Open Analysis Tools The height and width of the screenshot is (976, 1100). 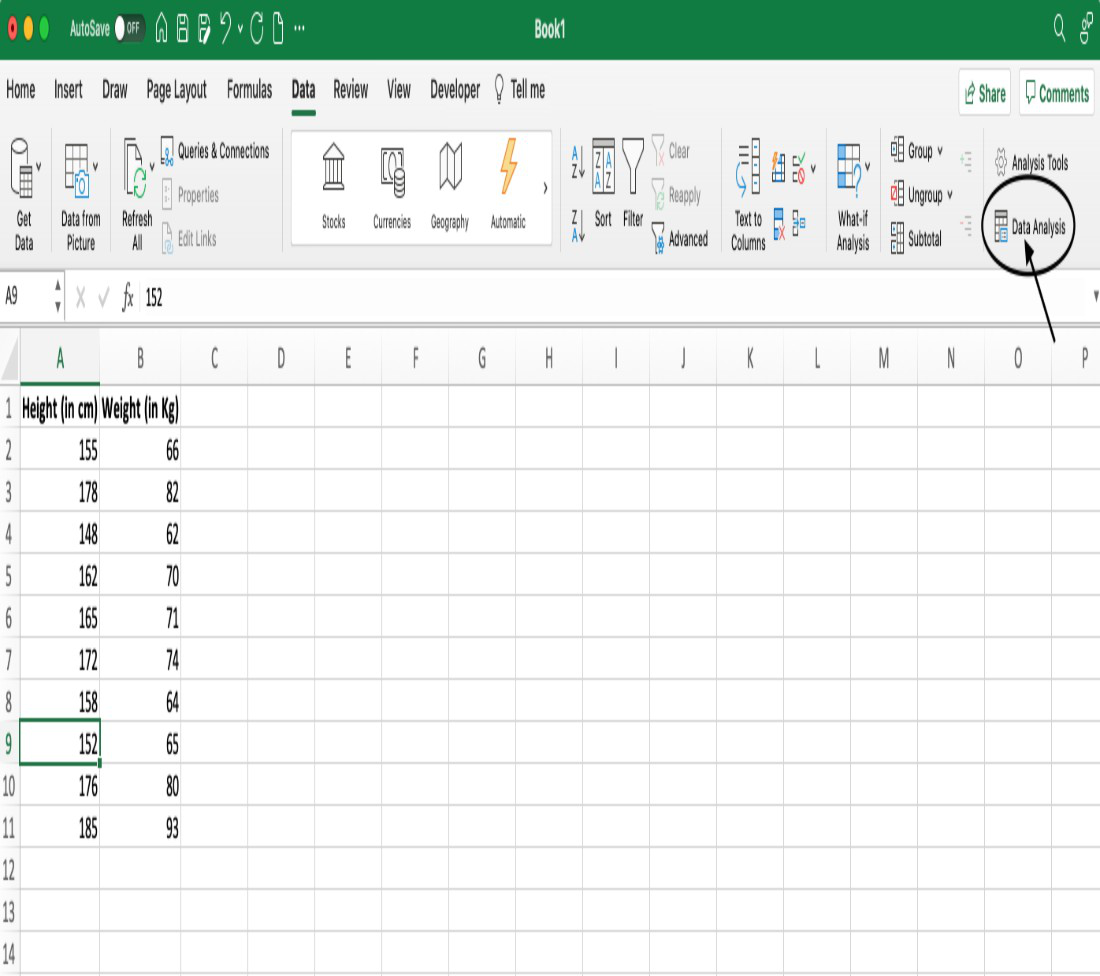coord(1031,163)
